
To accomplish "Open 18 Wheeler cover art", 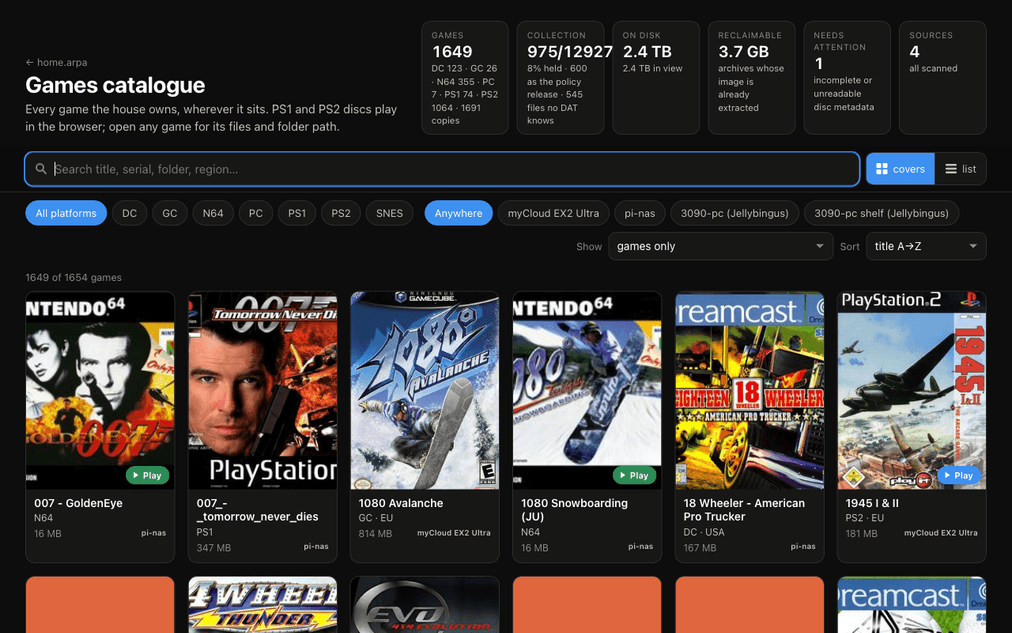I will pyautogui.click(x=749, y=390).
